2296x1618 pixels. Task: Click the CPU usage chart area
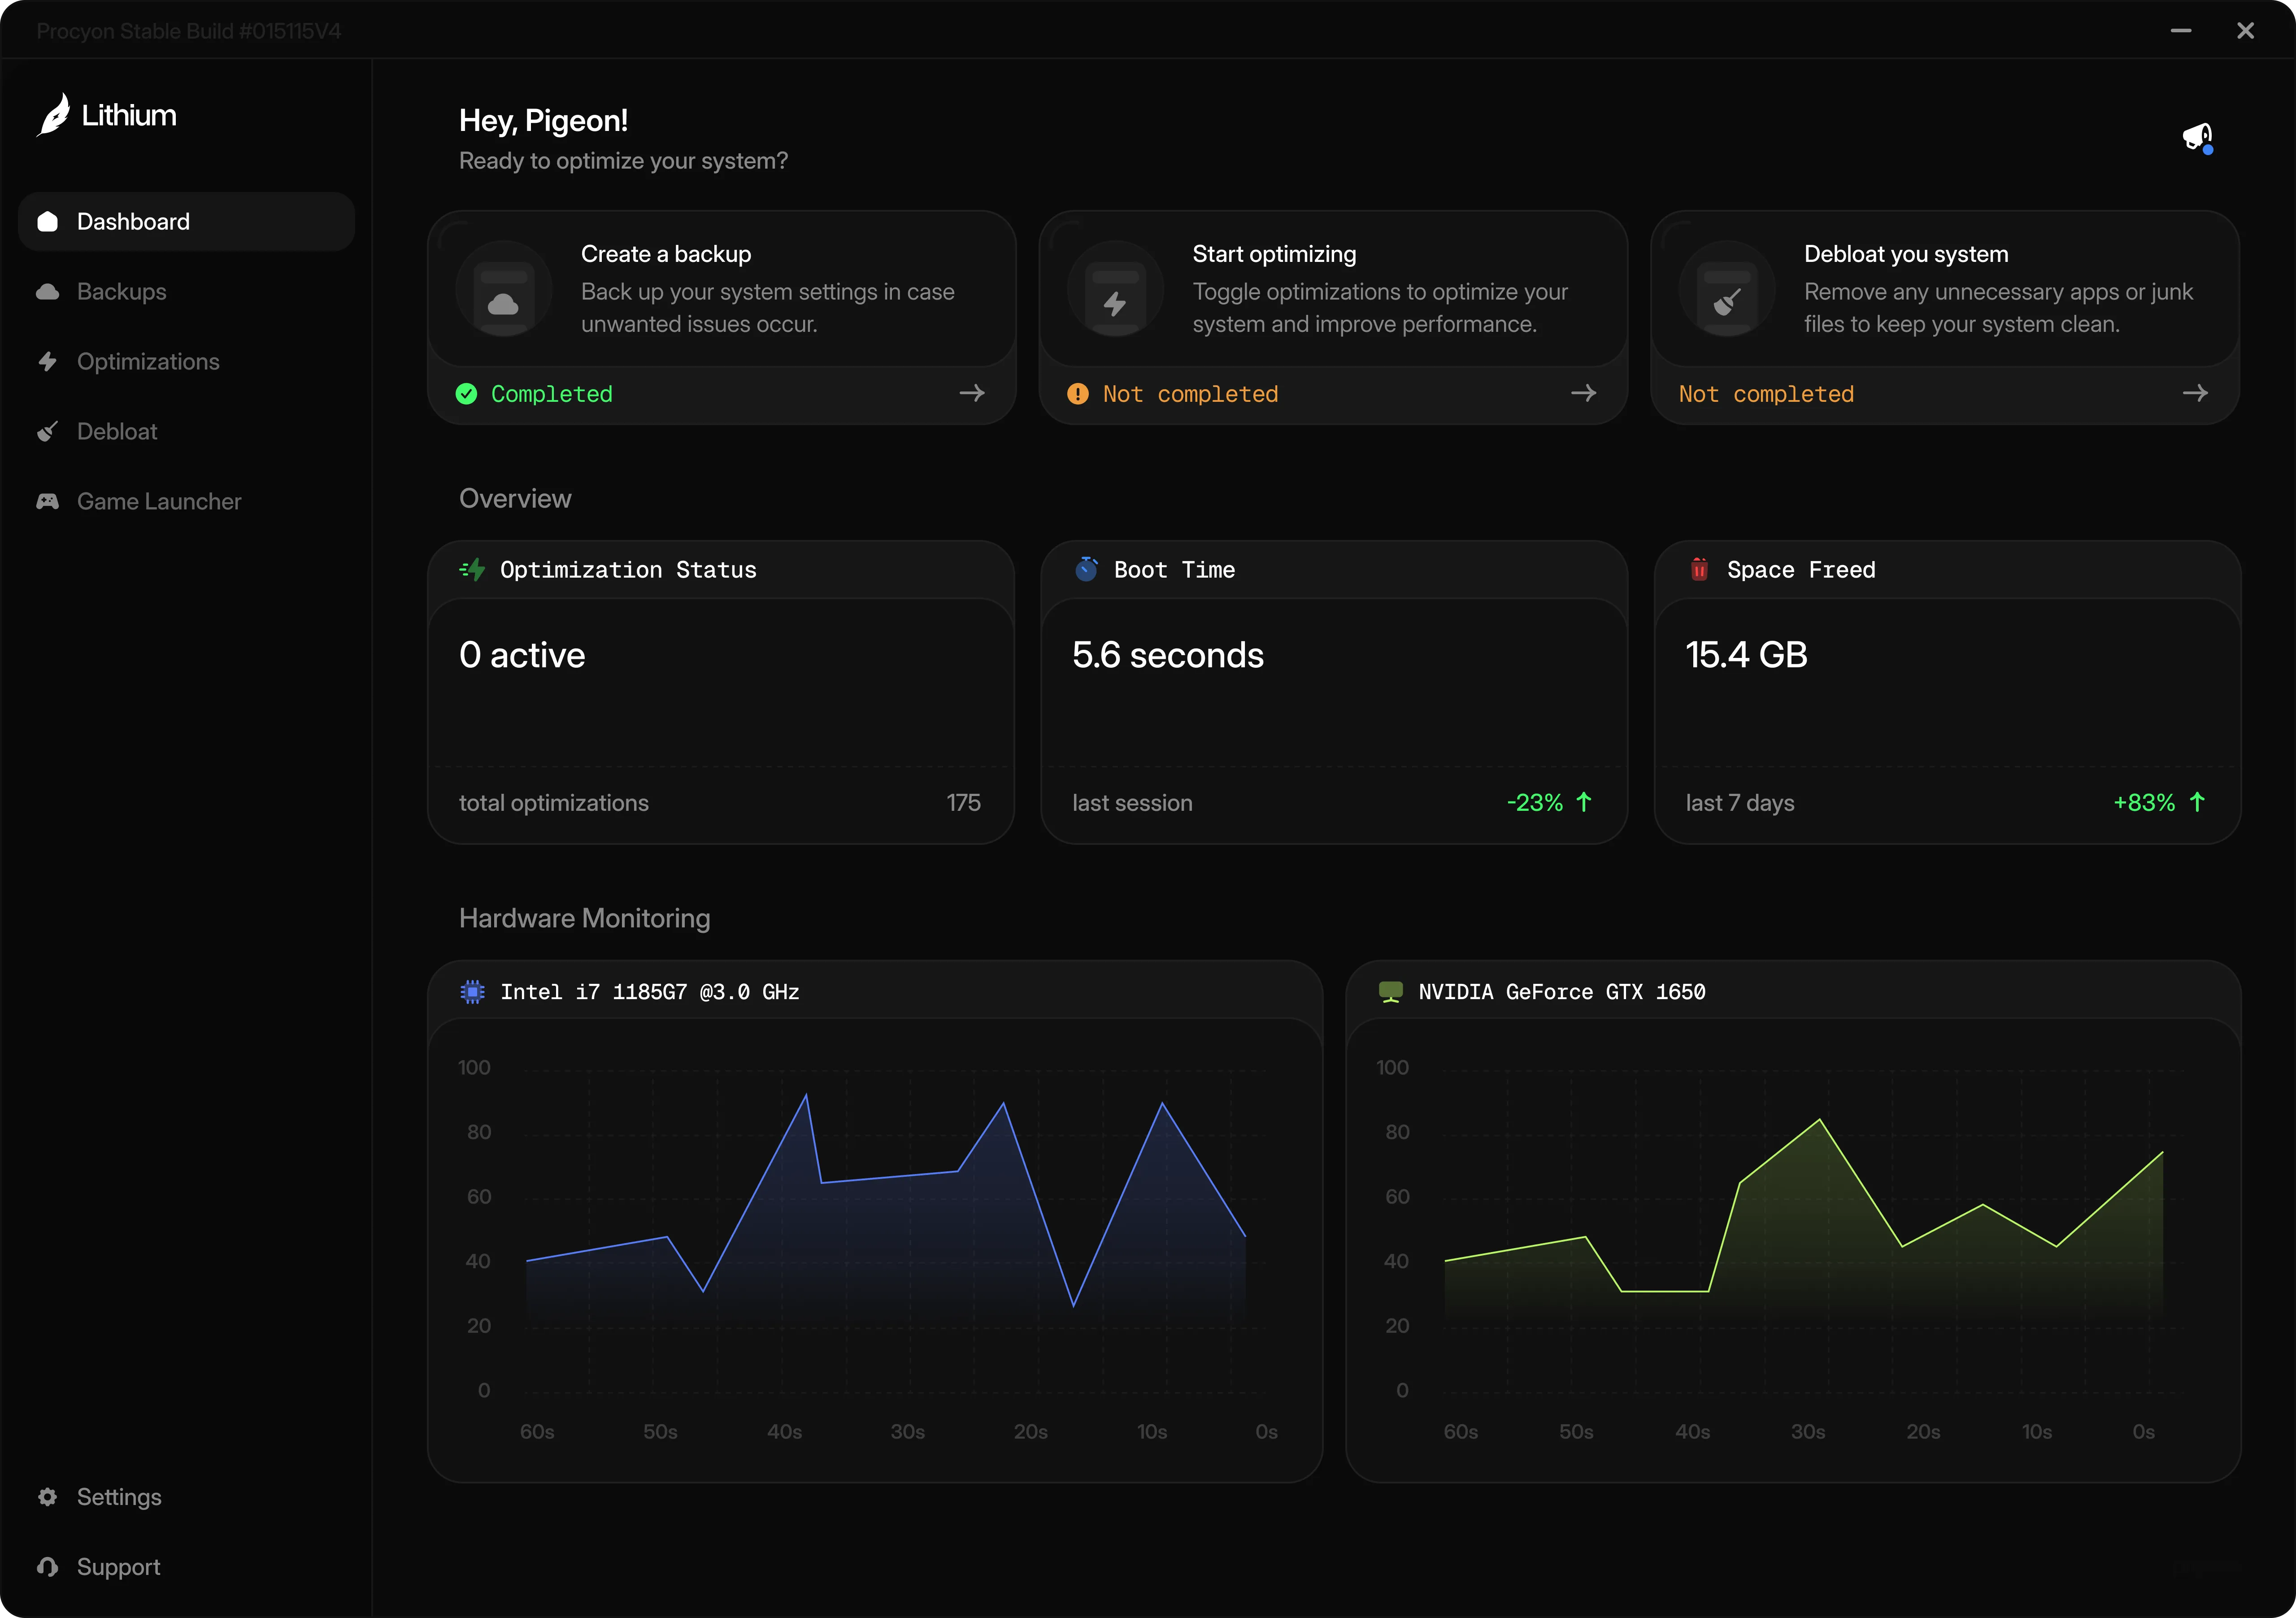pos(885,1240)
